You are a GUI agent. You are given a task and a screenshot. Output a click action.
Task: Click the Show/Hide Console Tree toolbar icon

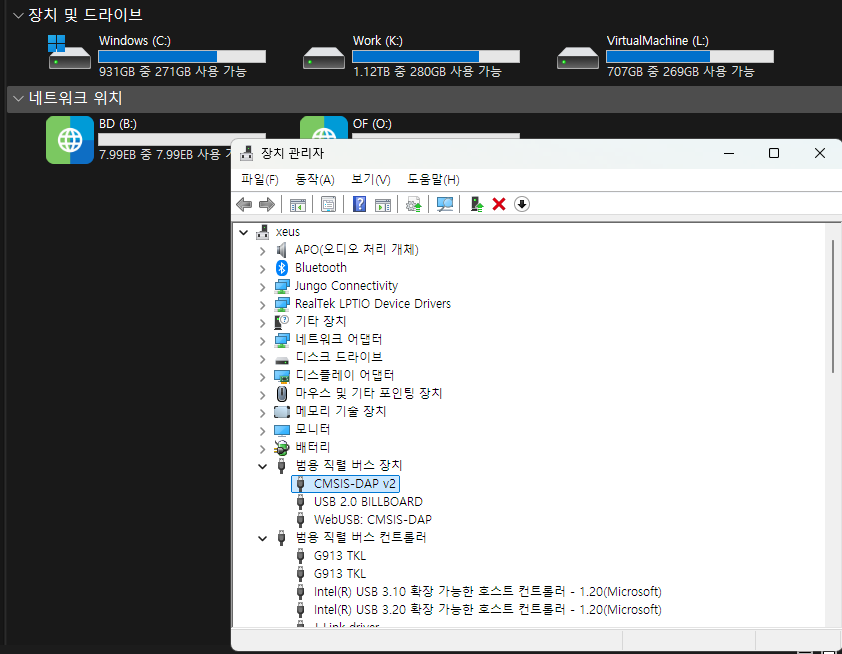(x=297, y=205)
